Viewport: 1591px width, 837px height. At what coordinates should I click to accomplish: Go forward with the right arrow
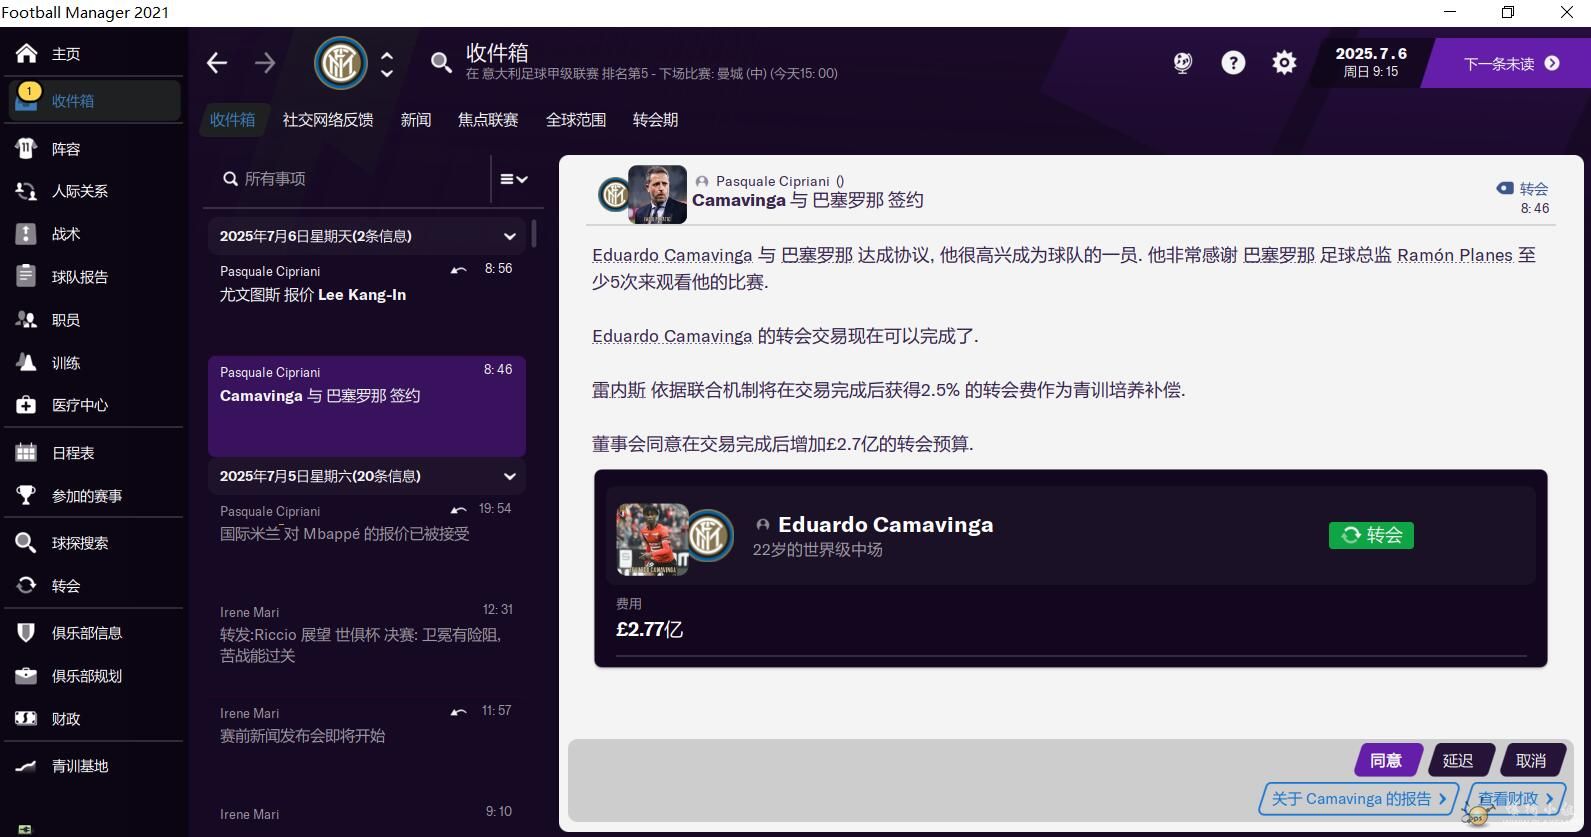coord(265,63)
